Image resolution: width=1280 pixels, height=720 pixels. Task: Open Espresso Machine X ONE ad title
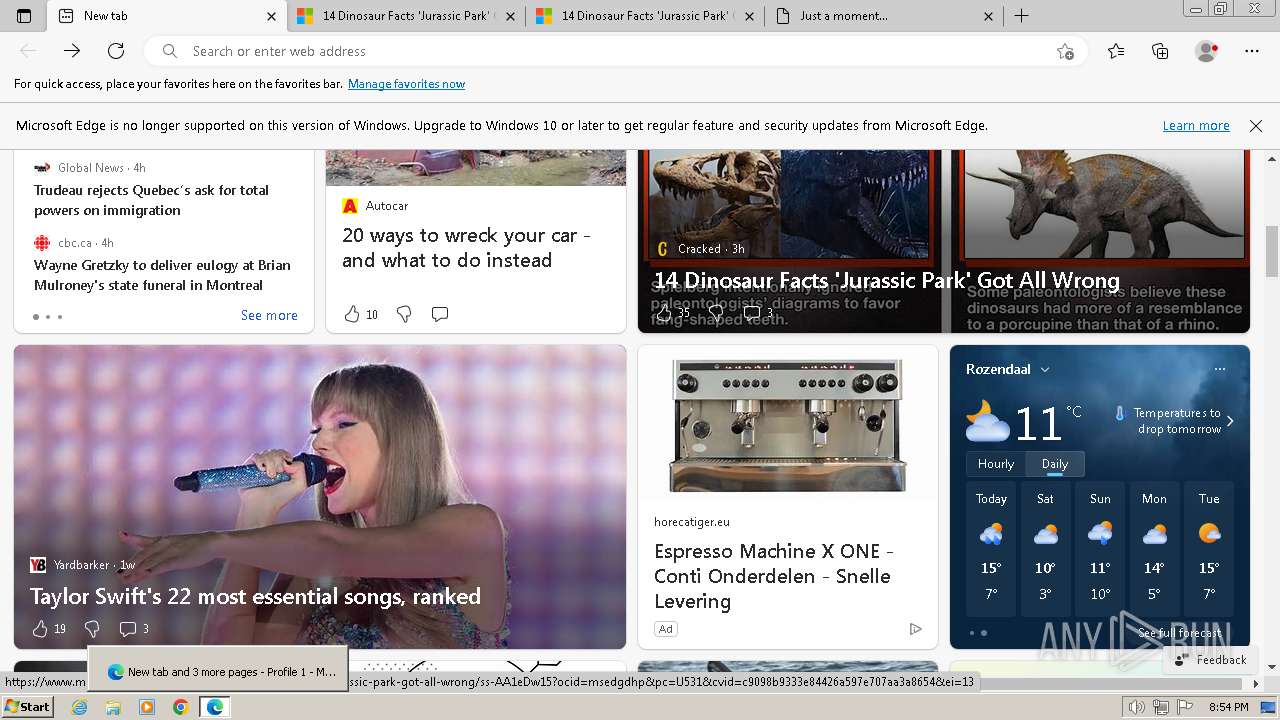(x=773, y=576)
